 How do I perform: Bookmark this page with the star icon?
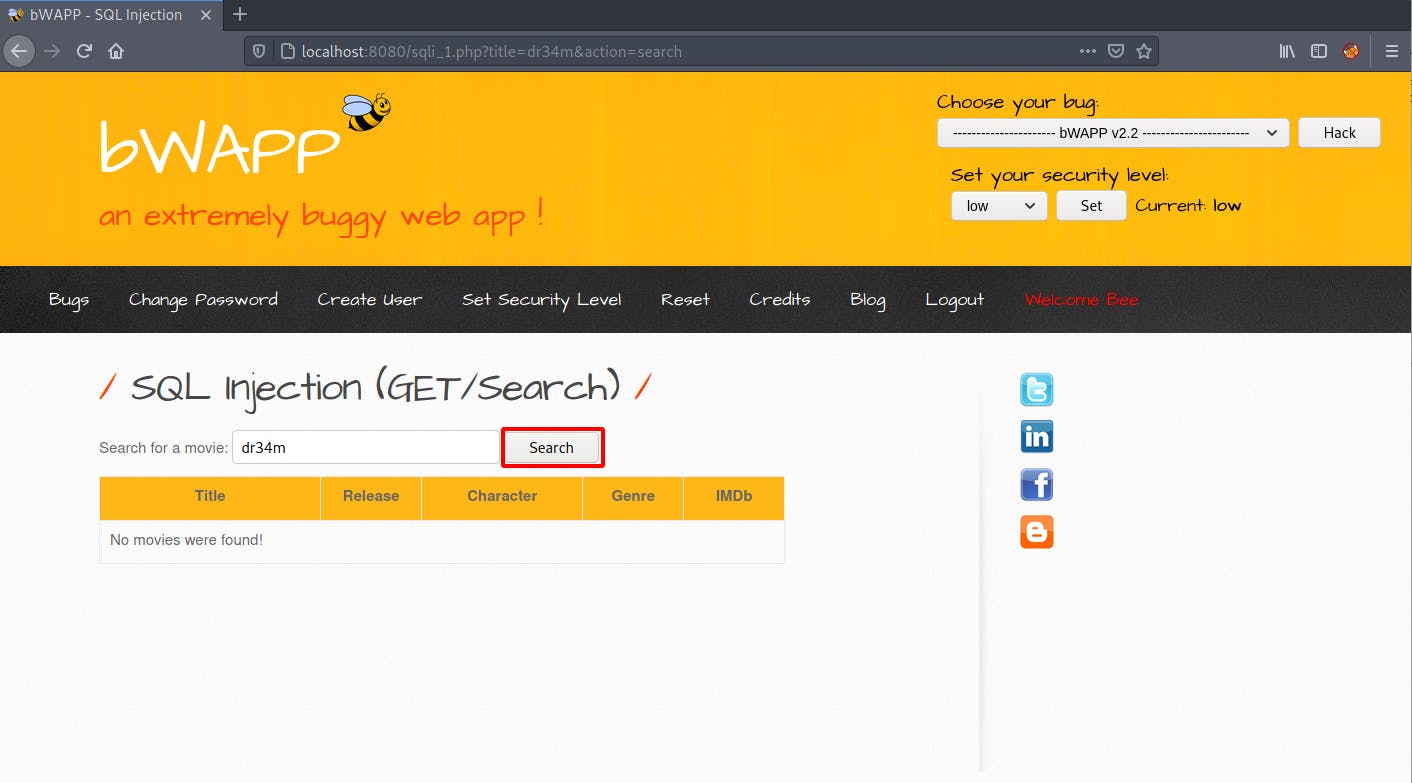click(1144, 51)
